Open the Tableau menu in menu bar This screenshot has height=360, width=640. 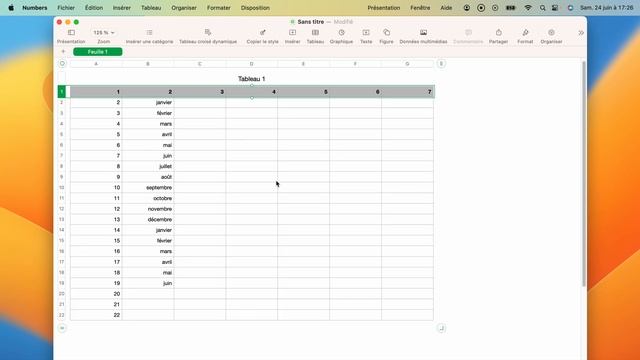click(x=151, y=8)
